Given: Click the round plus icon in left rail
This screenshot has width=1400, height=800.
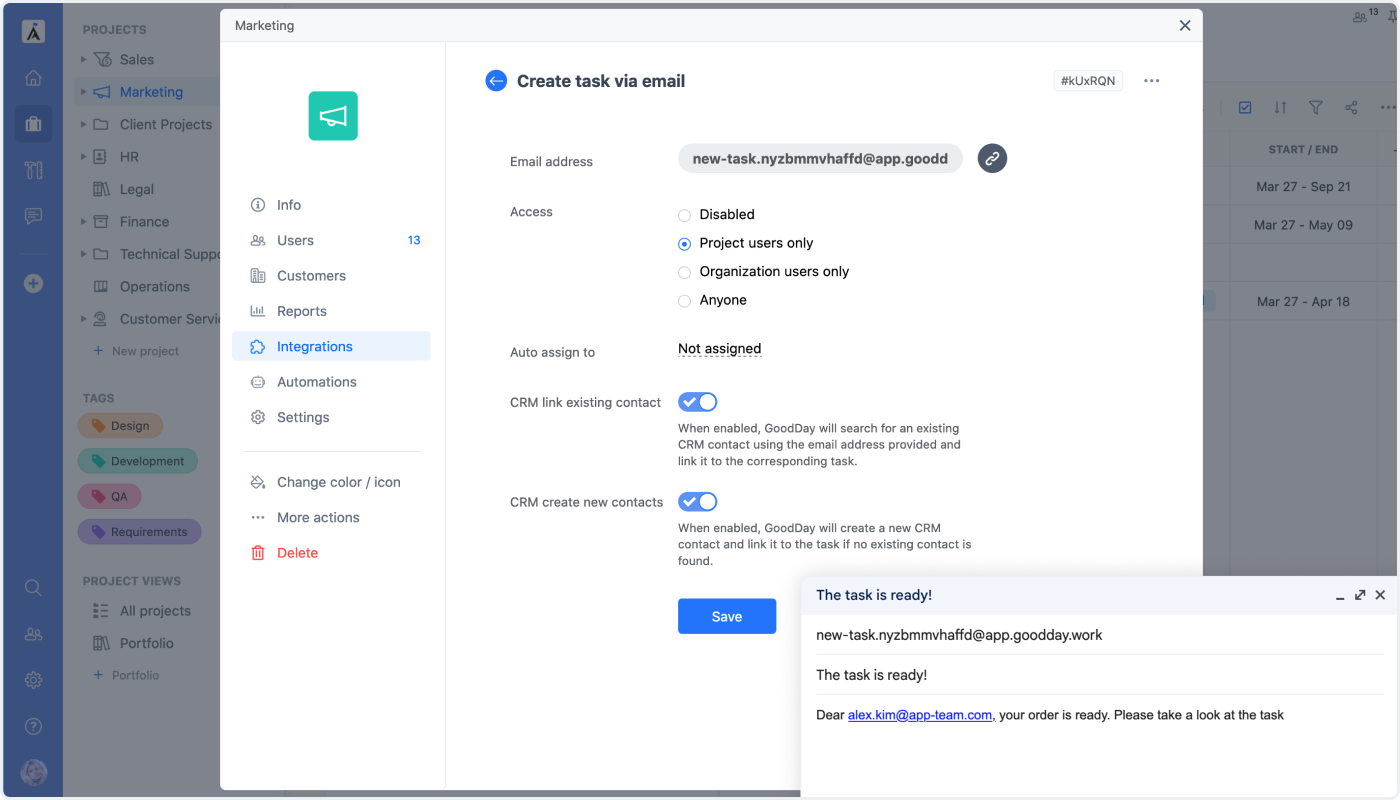Looking at the screenshot, I should click(x=33, y=284).
